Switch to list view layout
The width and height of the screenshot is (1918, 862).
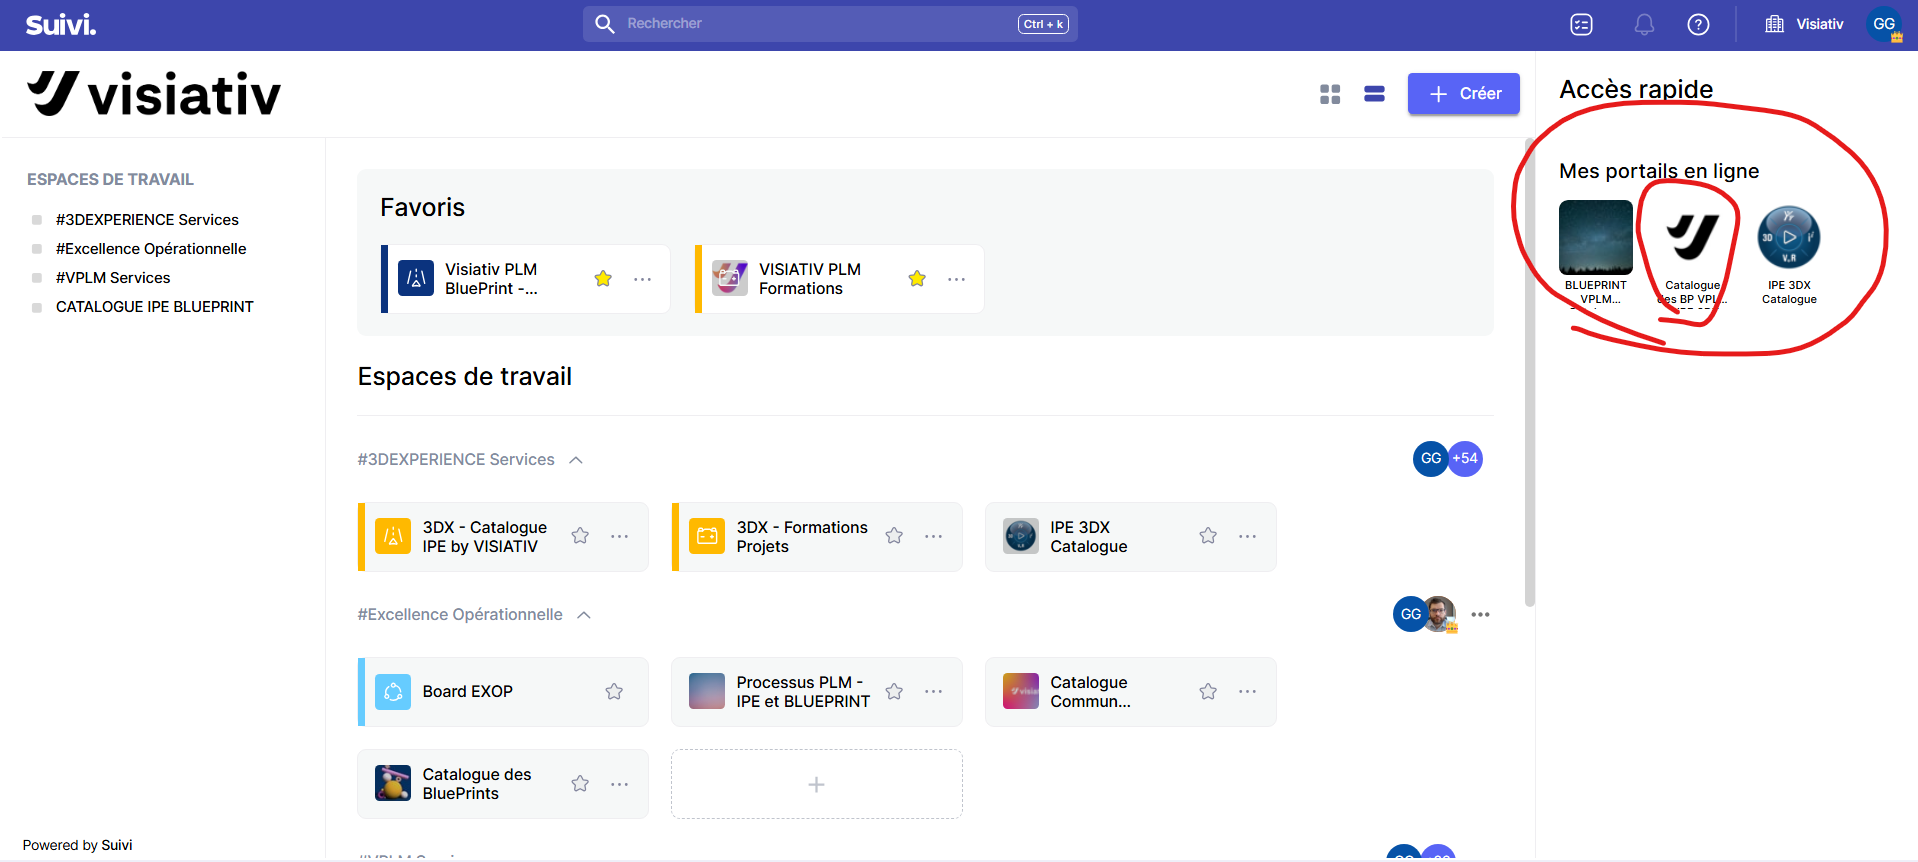(x=1374, y=94)
